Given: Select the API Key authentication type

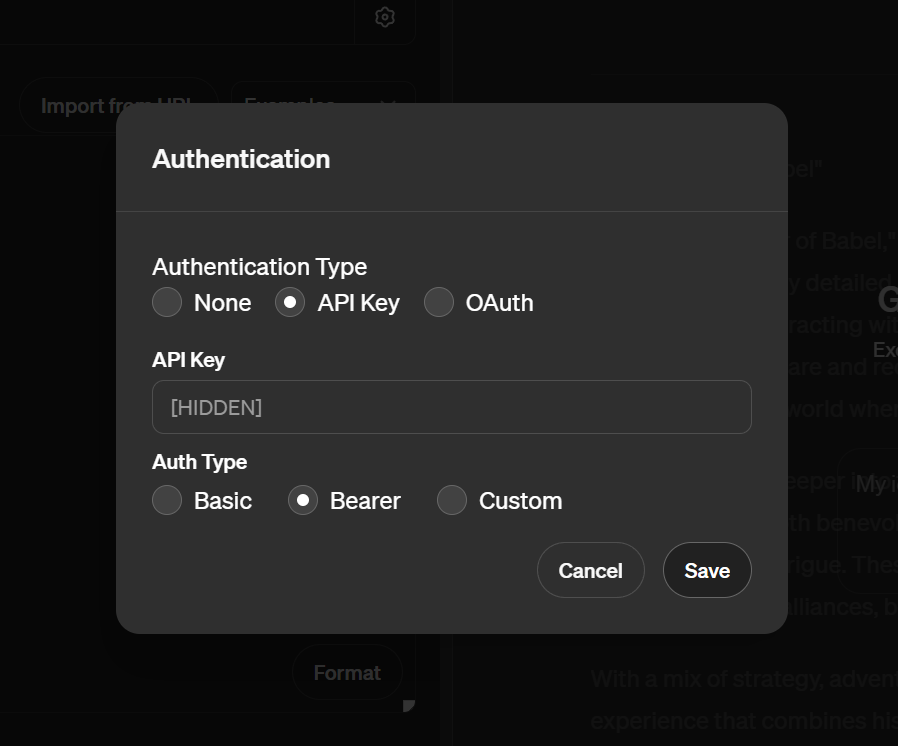Looking at the screenshot, I should point(289,302).
